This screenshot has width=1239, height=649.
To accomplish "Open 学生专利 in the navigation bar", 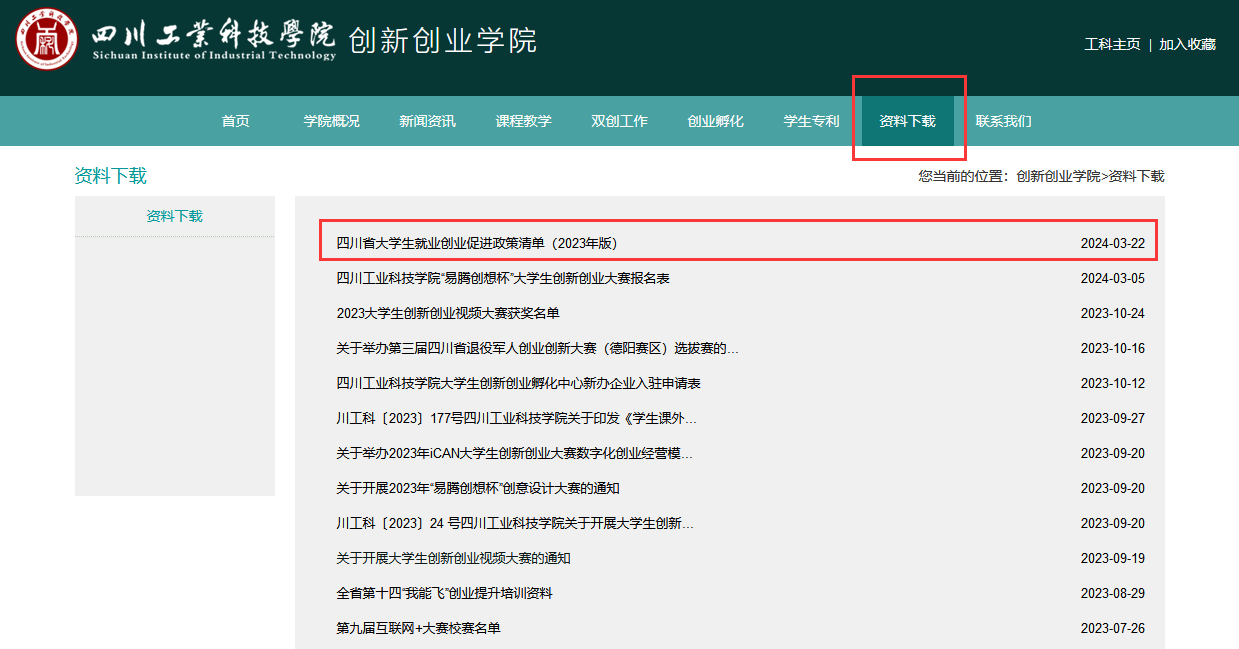I will coord(811,121).
